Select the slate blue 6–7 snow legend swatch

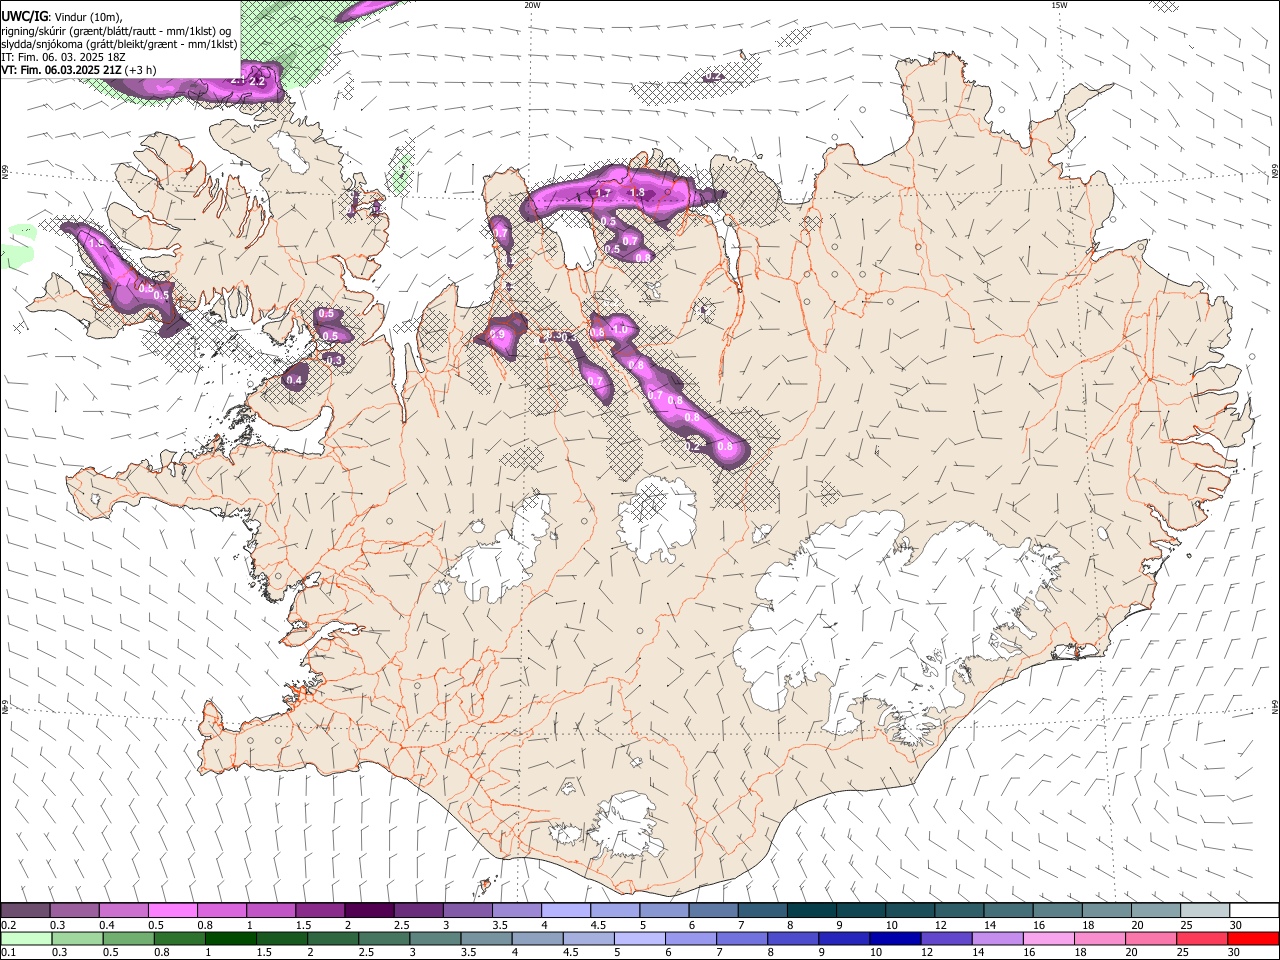[714, 911]
